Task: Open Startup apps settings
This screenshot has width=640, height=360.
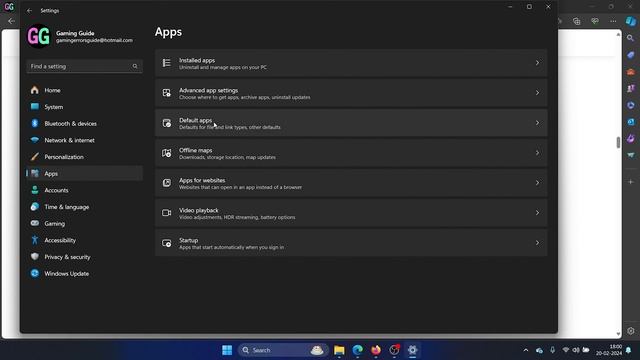Action: tap(351, 243)
